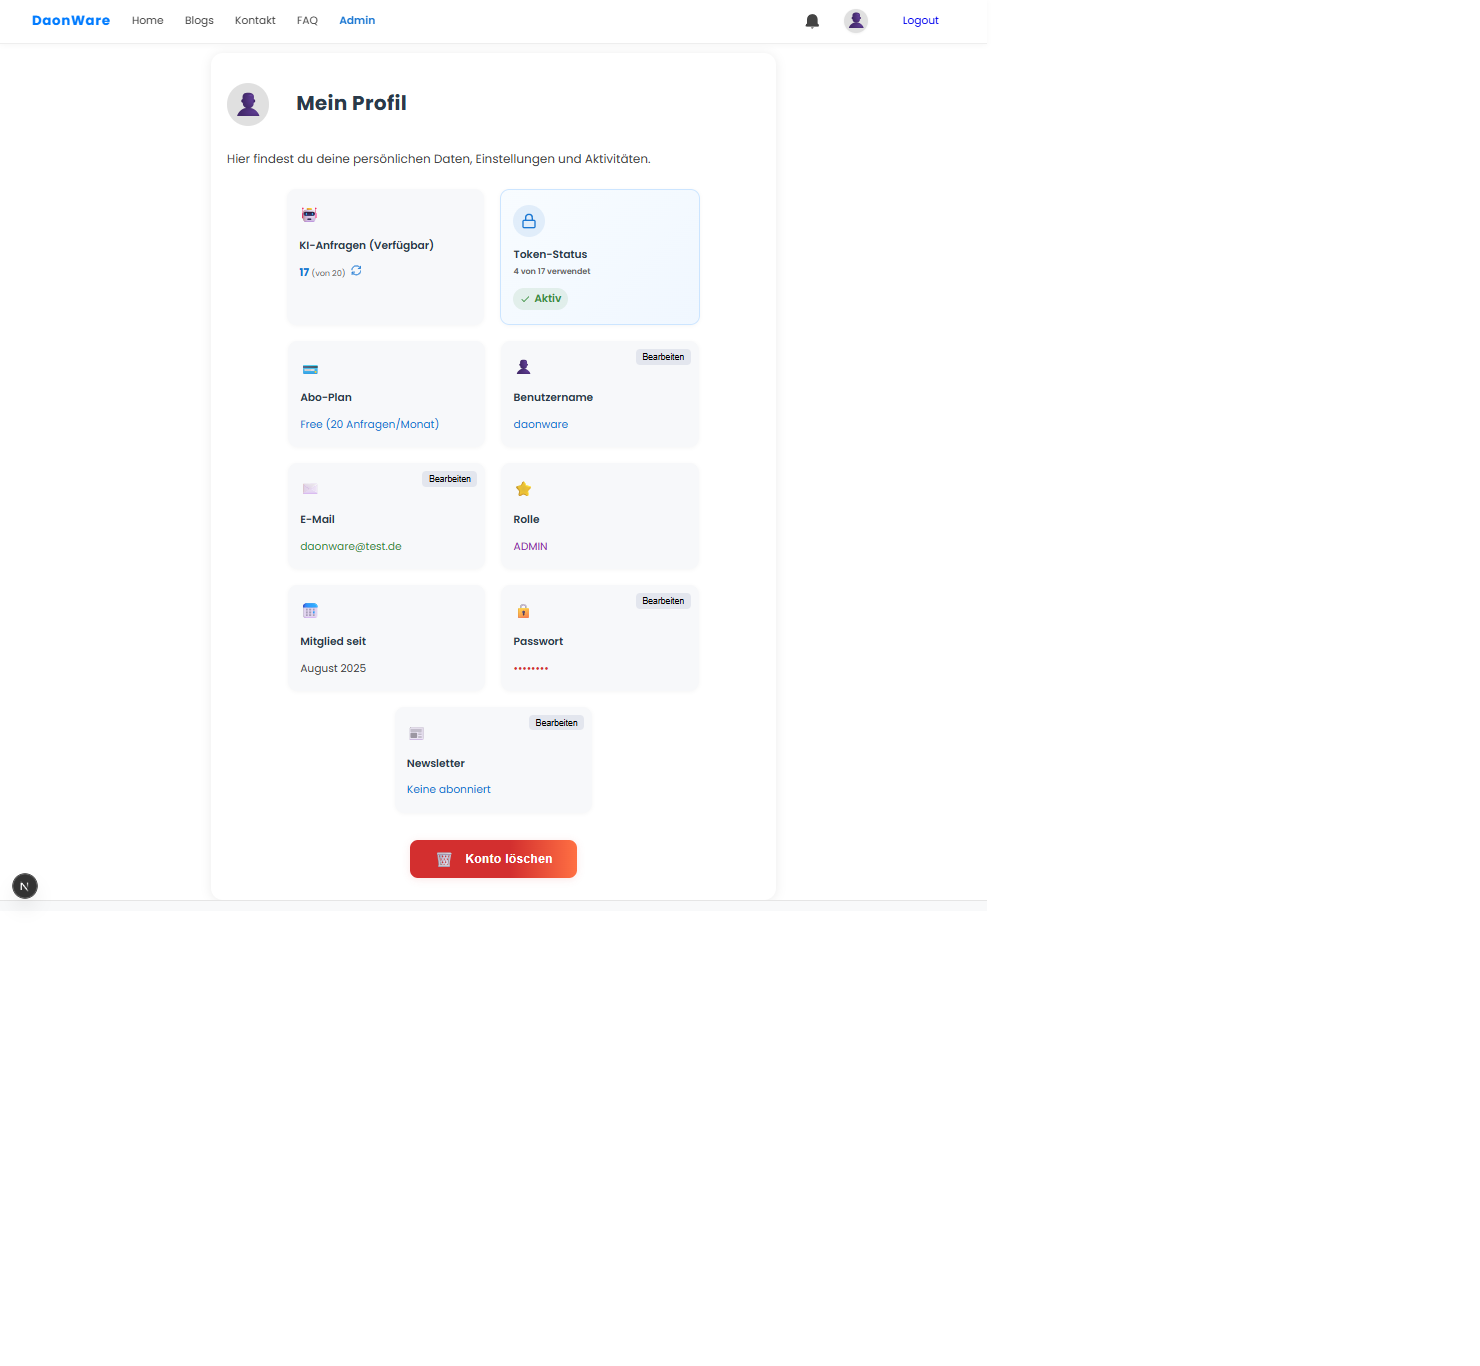Screen dimensions: 1480x1366
Task: Click the Aktiv status badge
Action: tap(541, 298)
